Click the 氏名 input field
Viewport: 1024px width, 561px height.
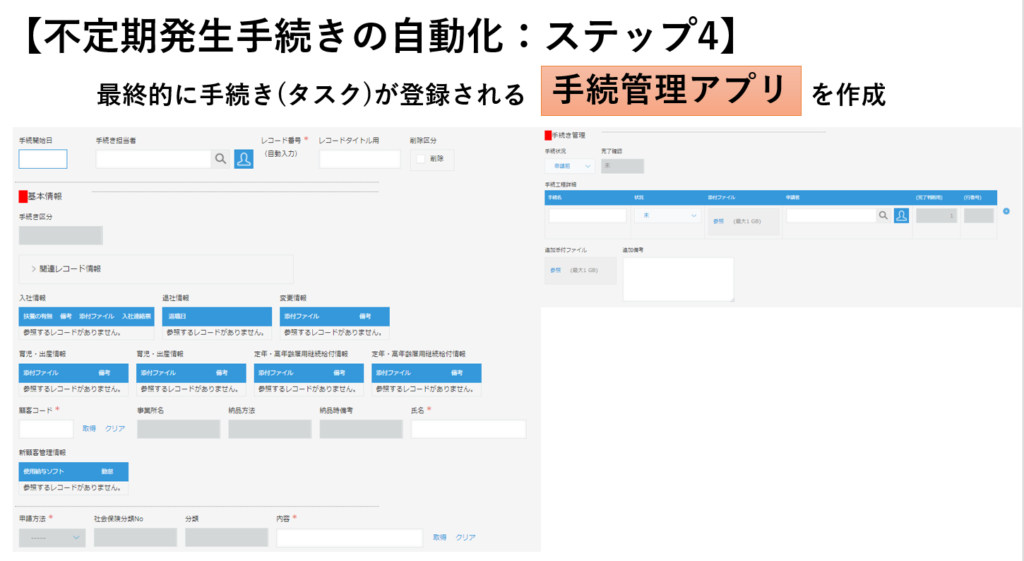pos(468,428)
